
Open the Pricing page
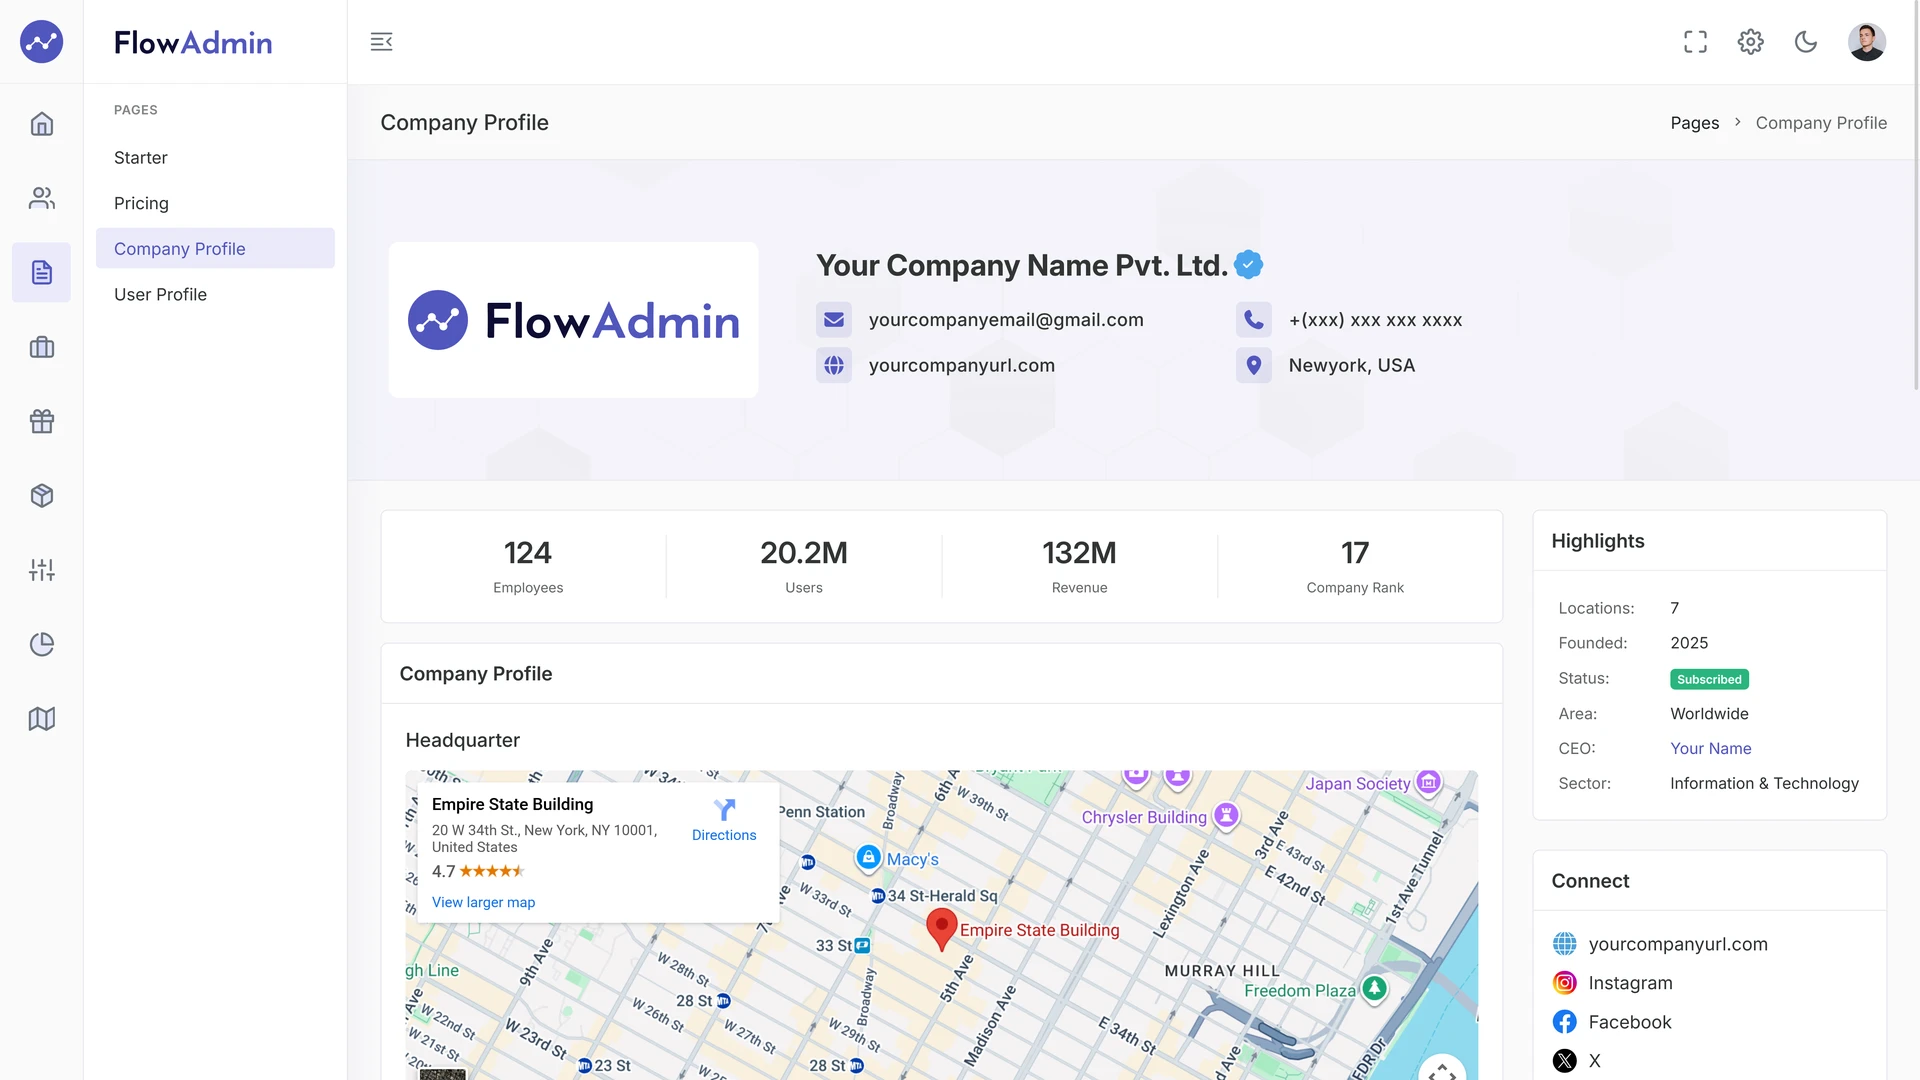215,203
